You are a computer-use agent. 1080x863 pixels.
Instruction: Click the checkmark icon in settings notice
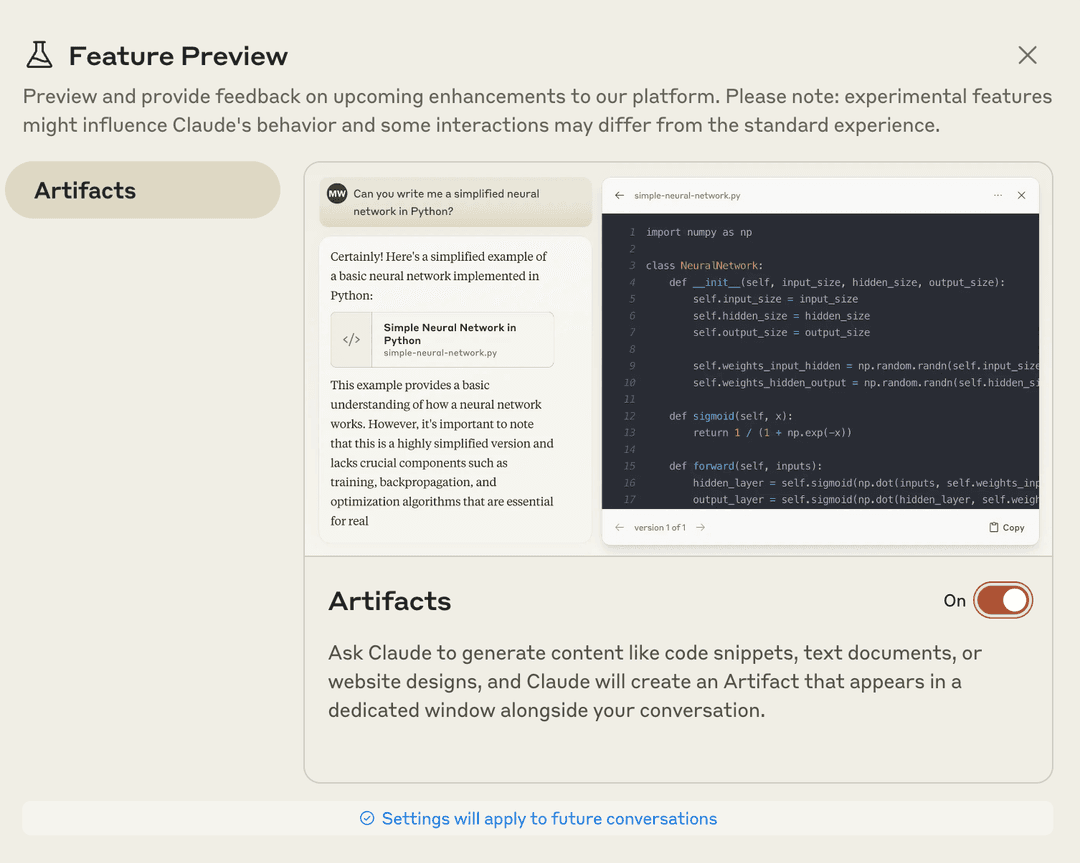point(367,818)
